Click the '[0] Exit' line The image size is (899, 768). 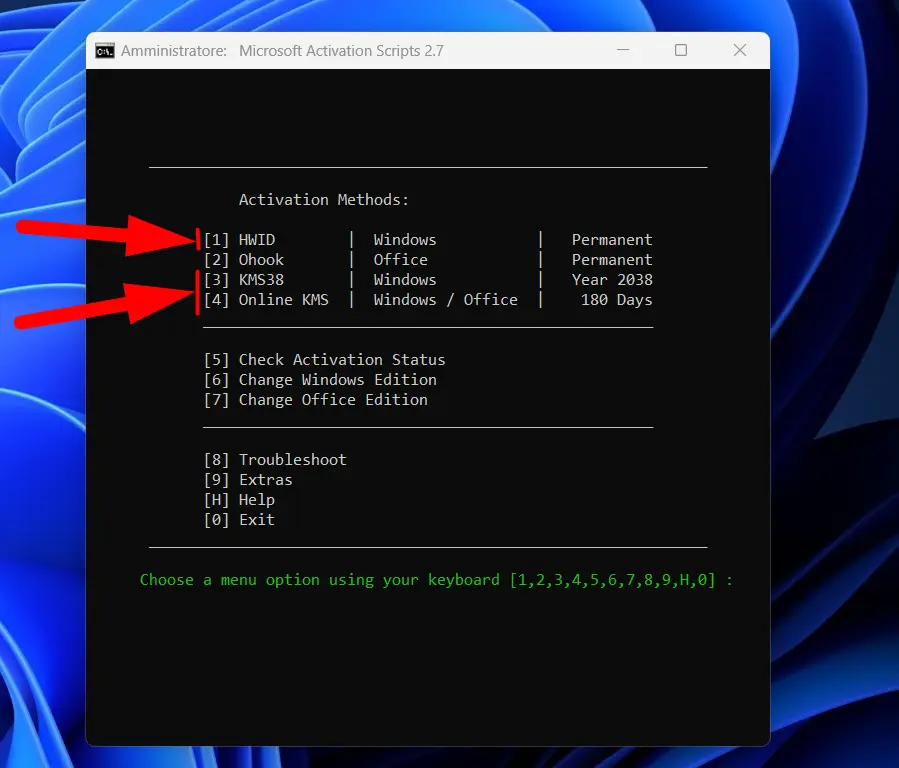coord(240,520)
